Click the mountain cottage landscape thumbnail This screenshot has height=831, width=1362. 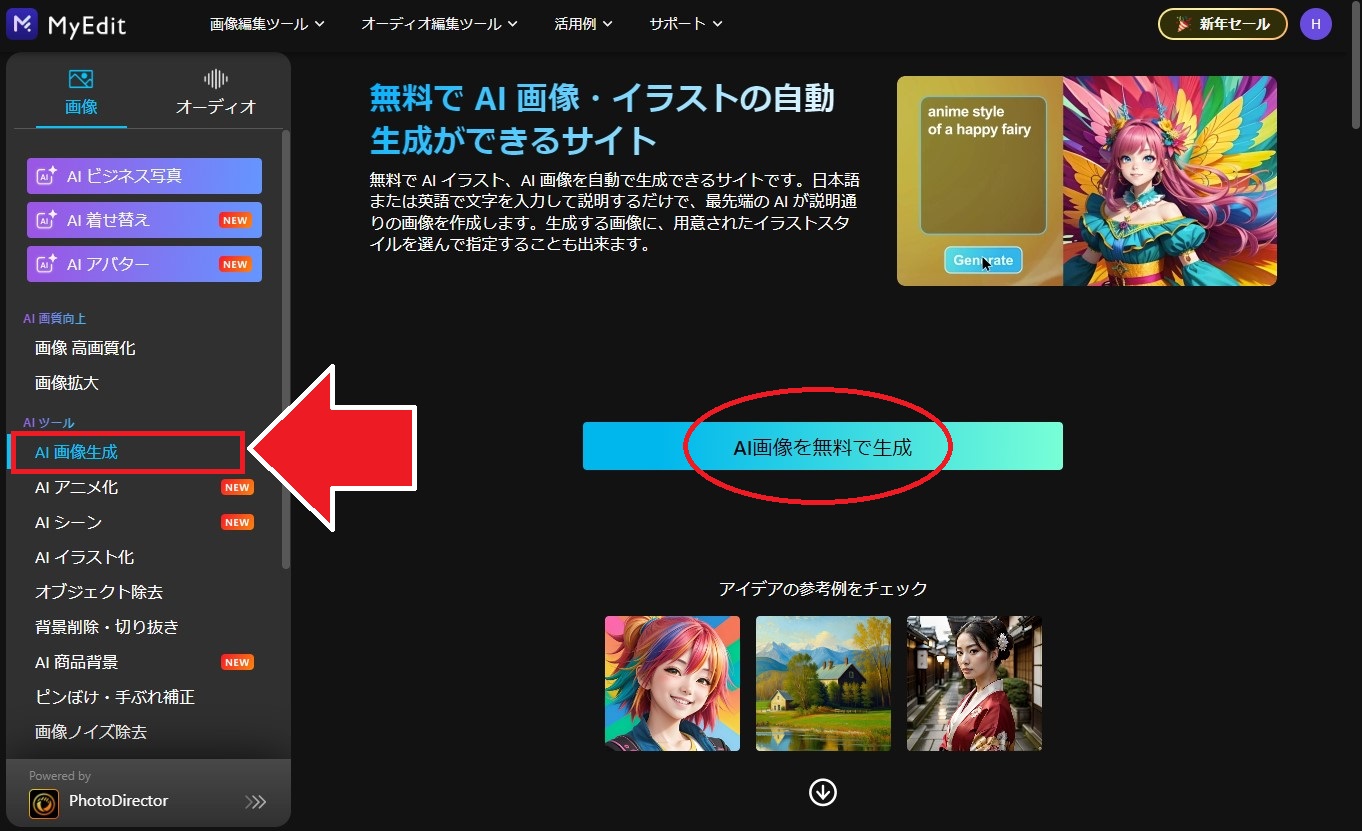[823, 684]
